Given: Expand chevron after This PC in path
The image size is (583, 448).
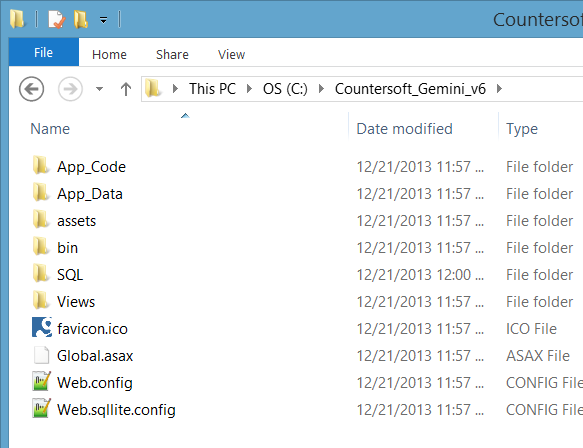Looking at the screenshot, I should (x=249, y=89).
